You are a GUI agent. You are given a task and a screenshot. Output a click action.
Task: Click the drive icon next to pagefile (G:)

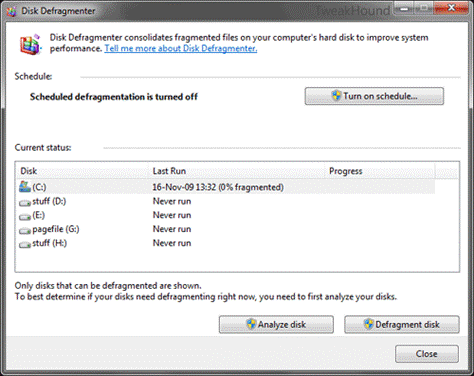[25, 230]
